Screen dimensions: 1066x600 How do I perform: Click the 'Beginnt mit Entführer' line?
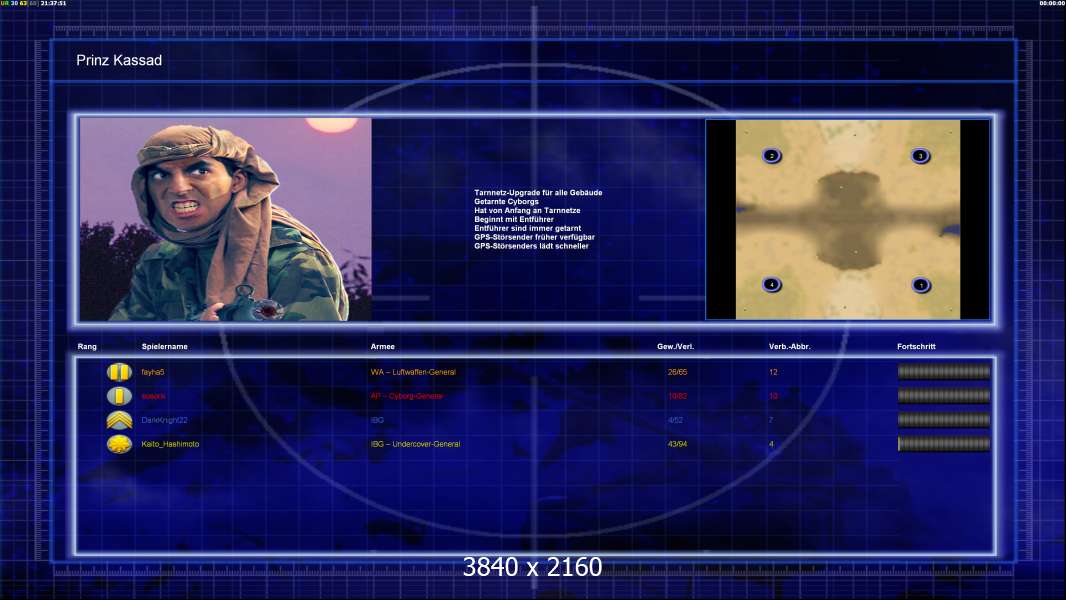(x=513, y=219)
